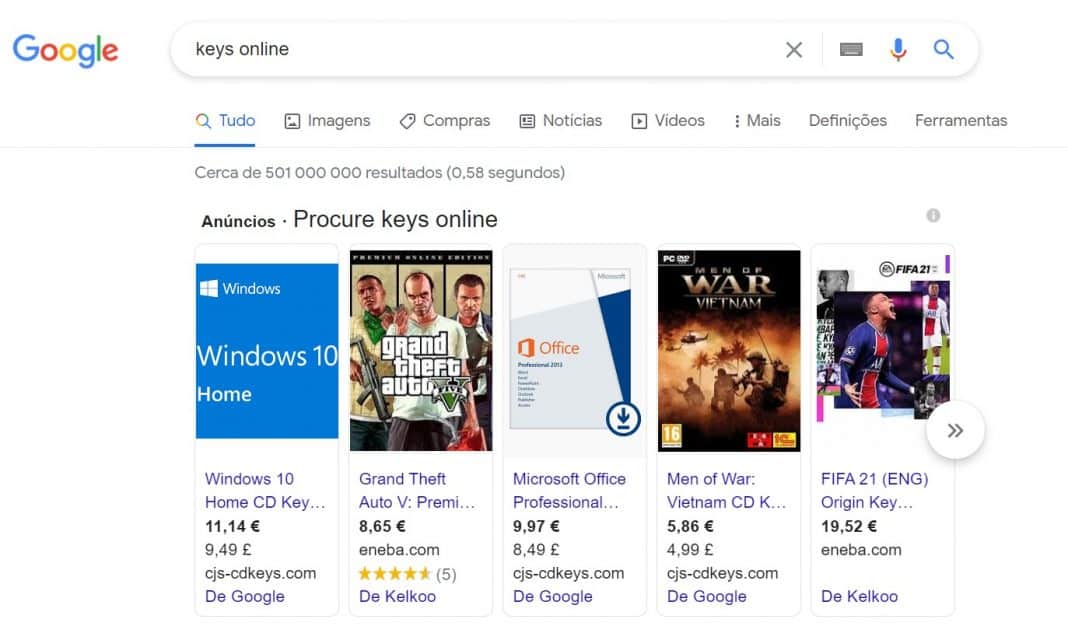Clear the search box with the X icon
This screenshot has height=633, width=1068.
coord(794,50)
